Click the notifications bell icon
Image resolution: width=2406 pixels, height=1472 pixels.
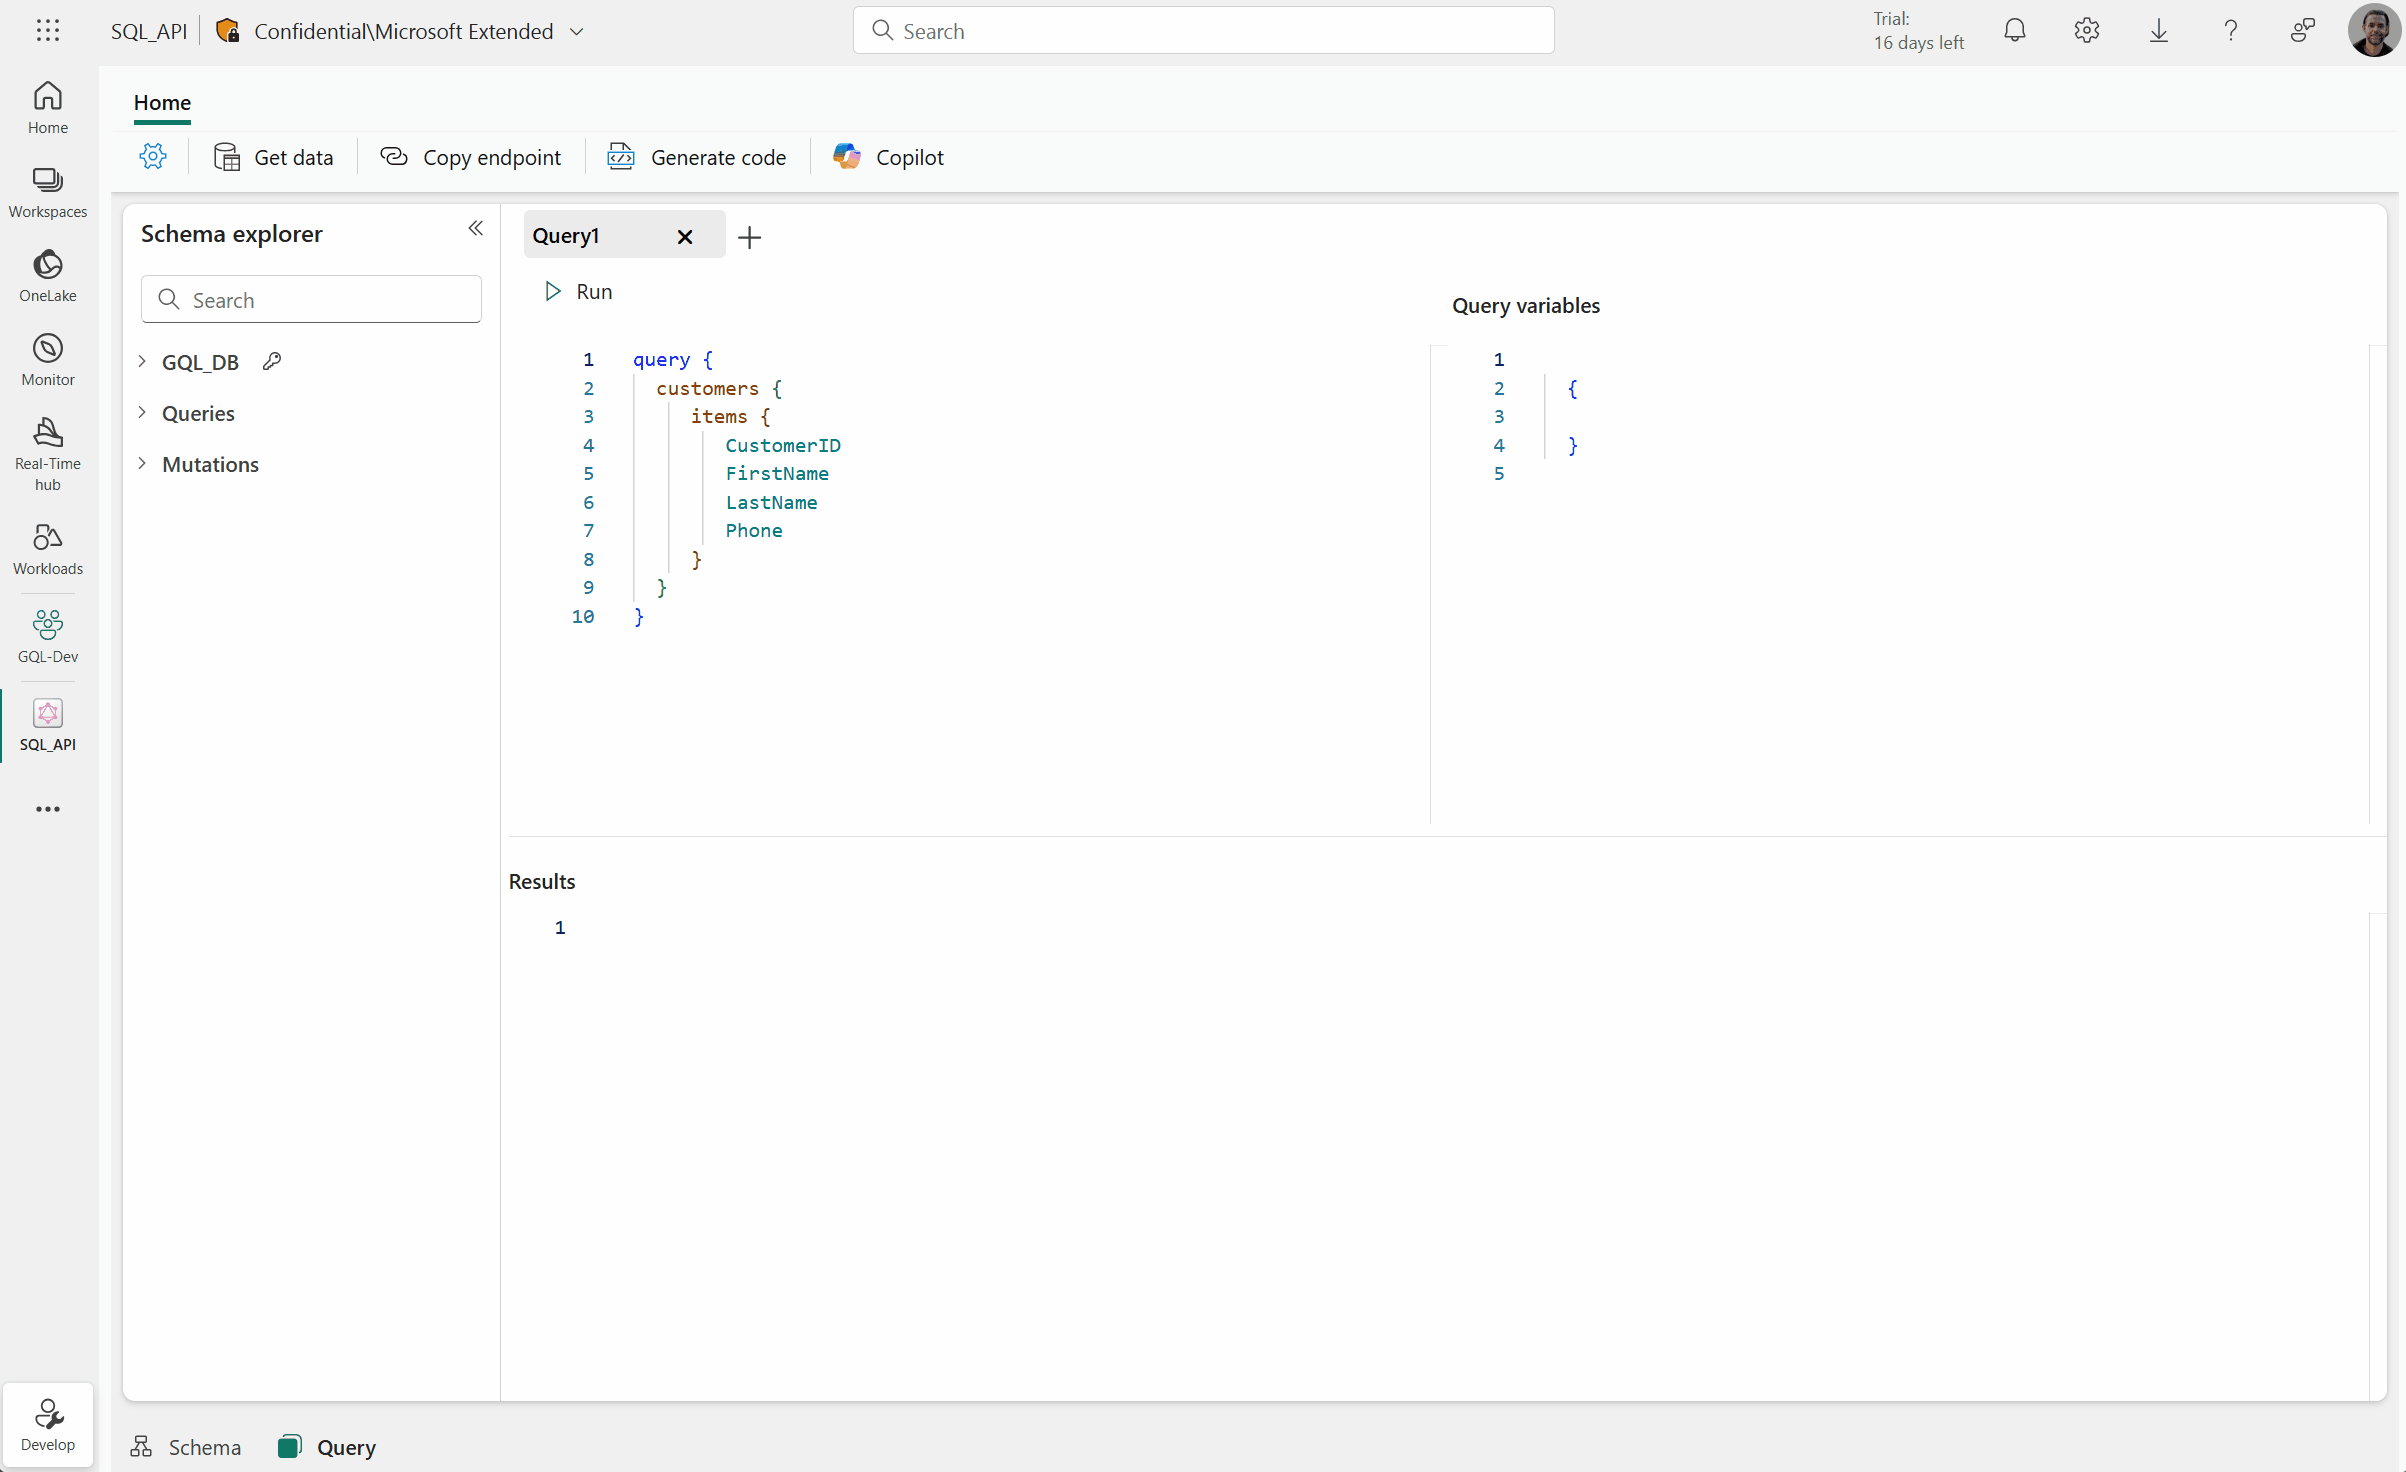[2014, 31]
